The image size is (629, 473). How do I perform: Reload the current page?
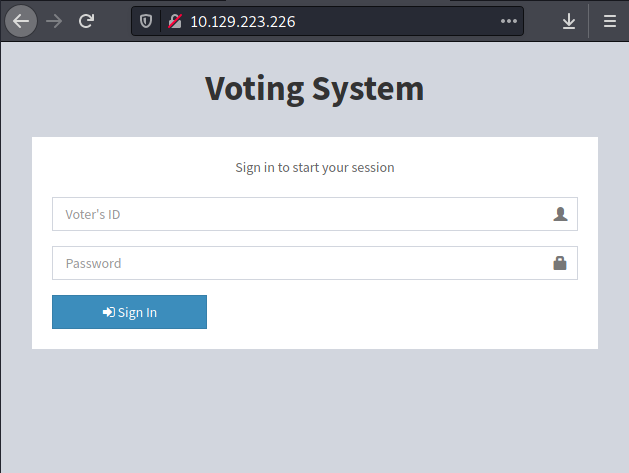pyautogui.click(x=87, y=21)
